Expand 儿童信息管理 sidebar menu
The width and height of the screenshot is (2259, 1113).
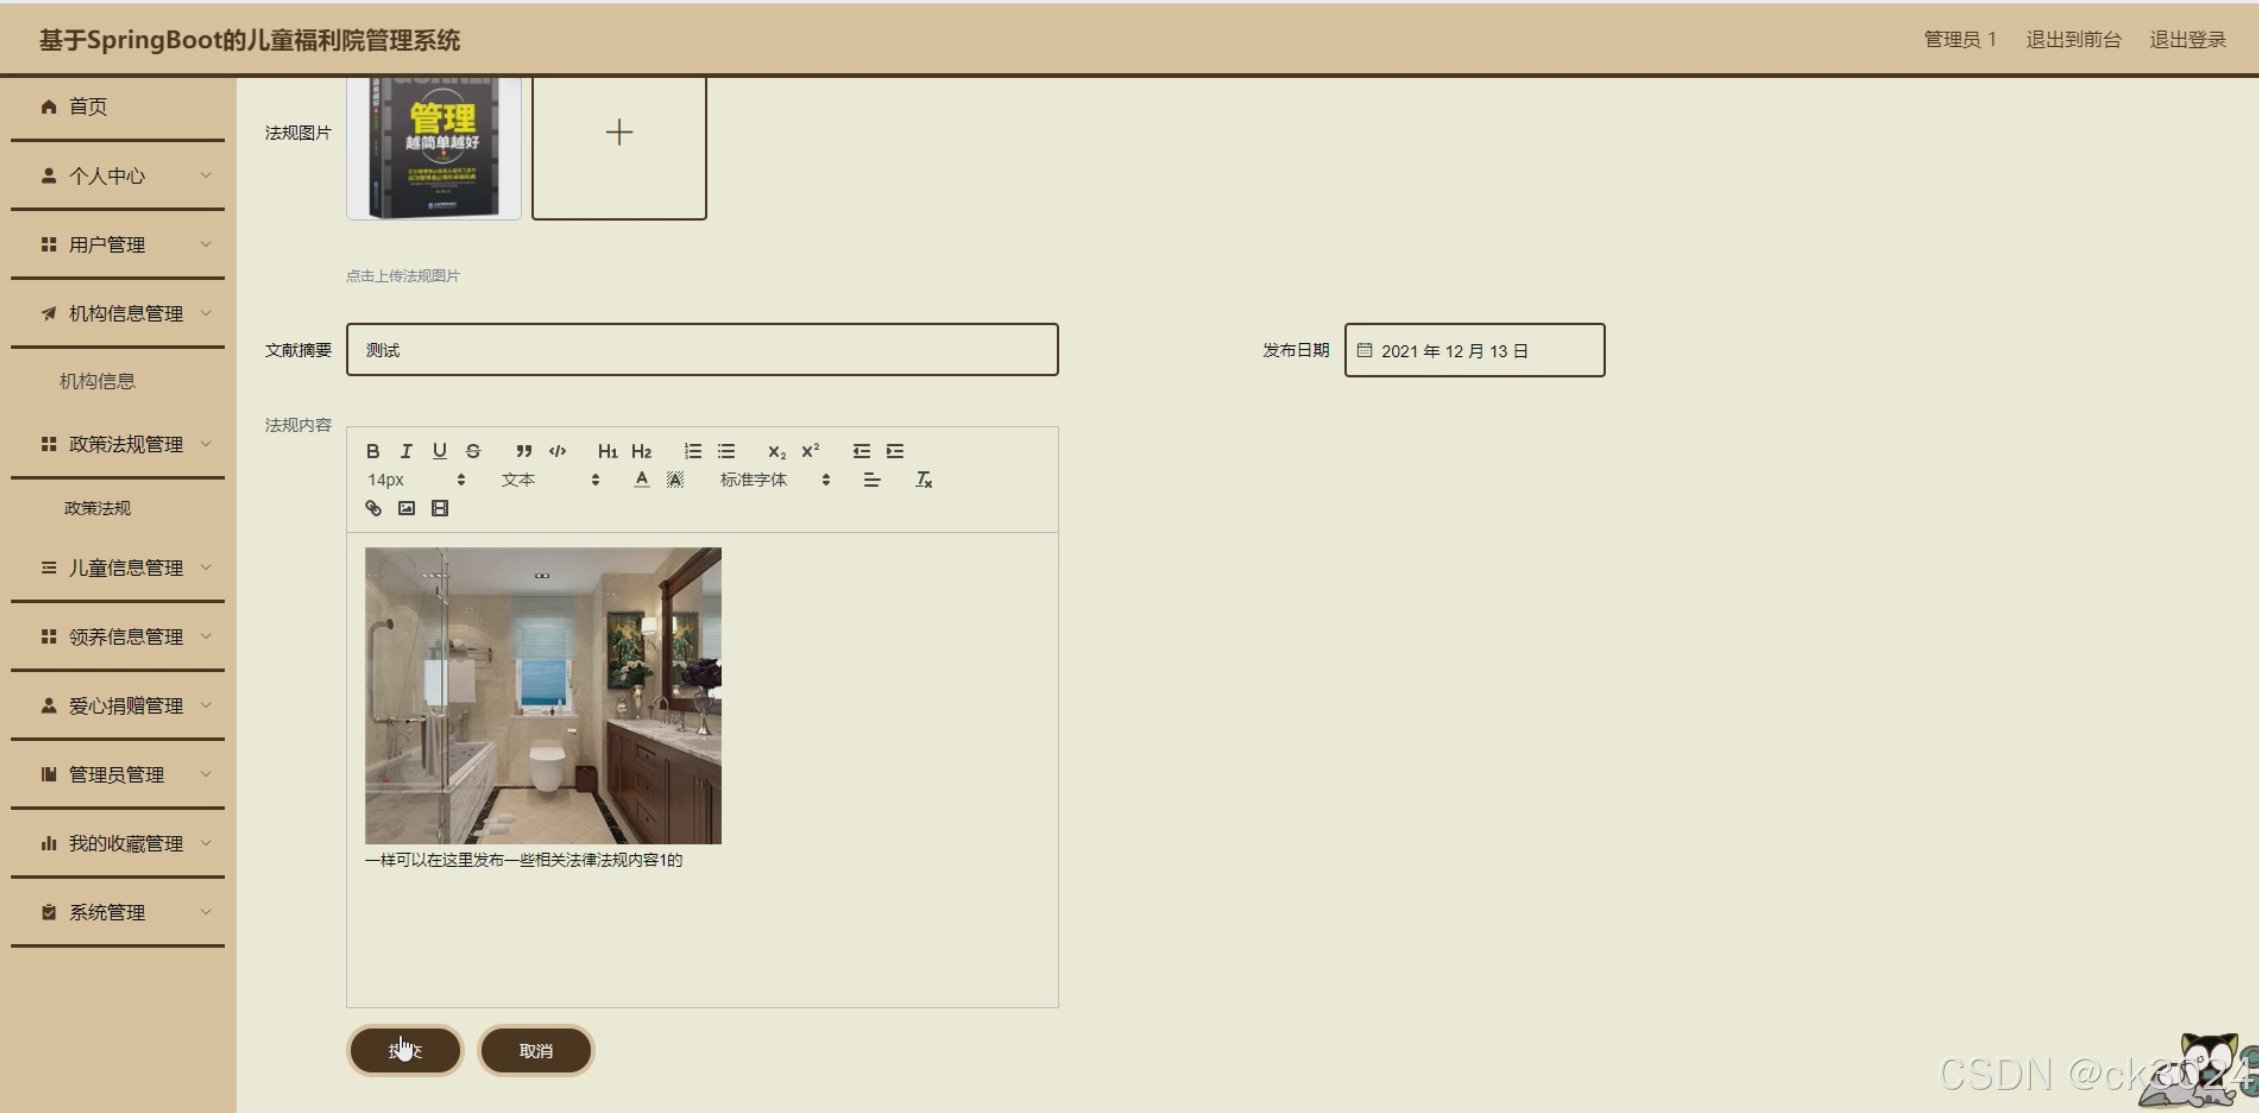click(x=125, y=568)
